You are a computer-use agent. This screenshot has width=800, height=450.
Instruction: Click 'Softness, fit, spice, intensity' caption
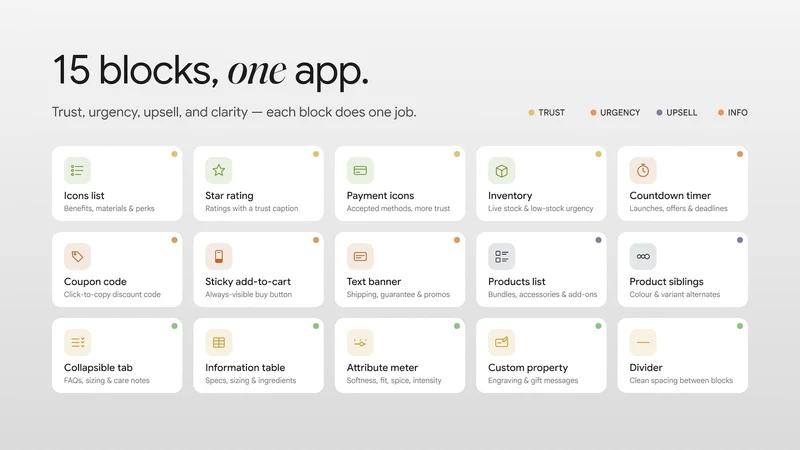[x=394, y=381]
